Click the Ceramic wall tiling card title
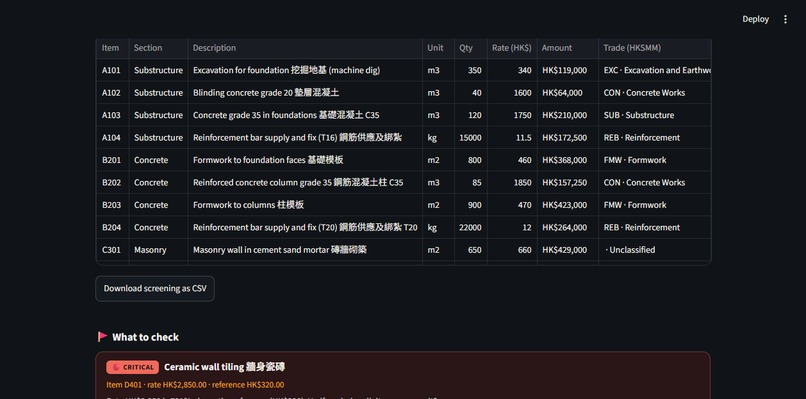The height and width of the screenshot is (399, 806). point(225,367)
